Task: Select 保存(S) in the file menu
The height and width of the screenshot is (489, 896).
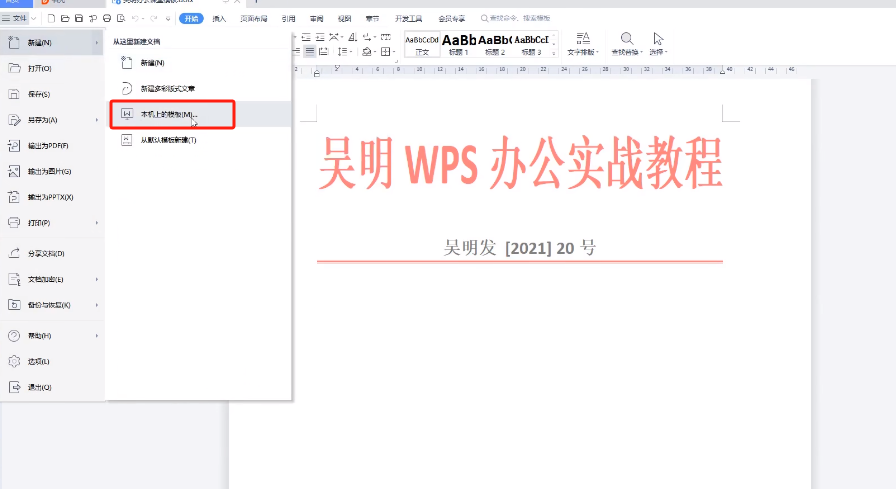Action: 51,94
